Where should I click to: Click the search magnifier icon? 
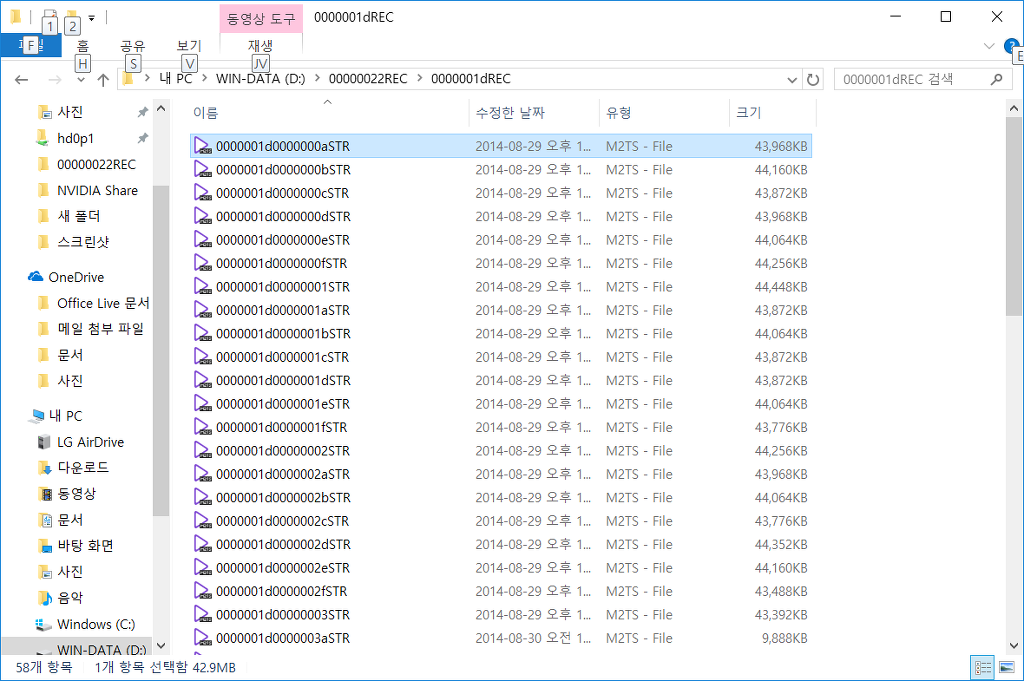click(x=997, y=80)
